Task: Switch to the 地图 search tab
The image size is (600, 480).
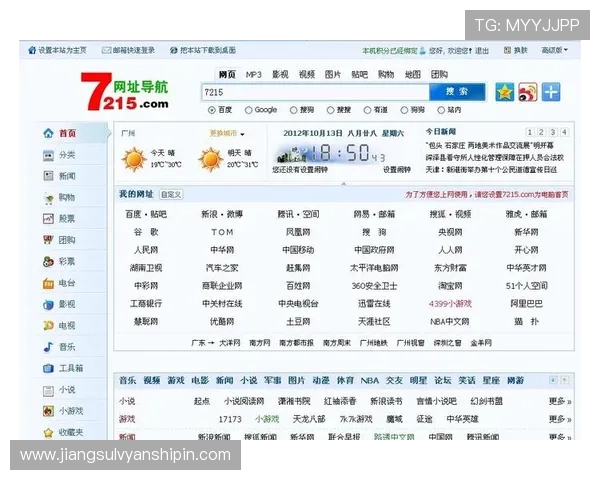Action: (413, 74)
